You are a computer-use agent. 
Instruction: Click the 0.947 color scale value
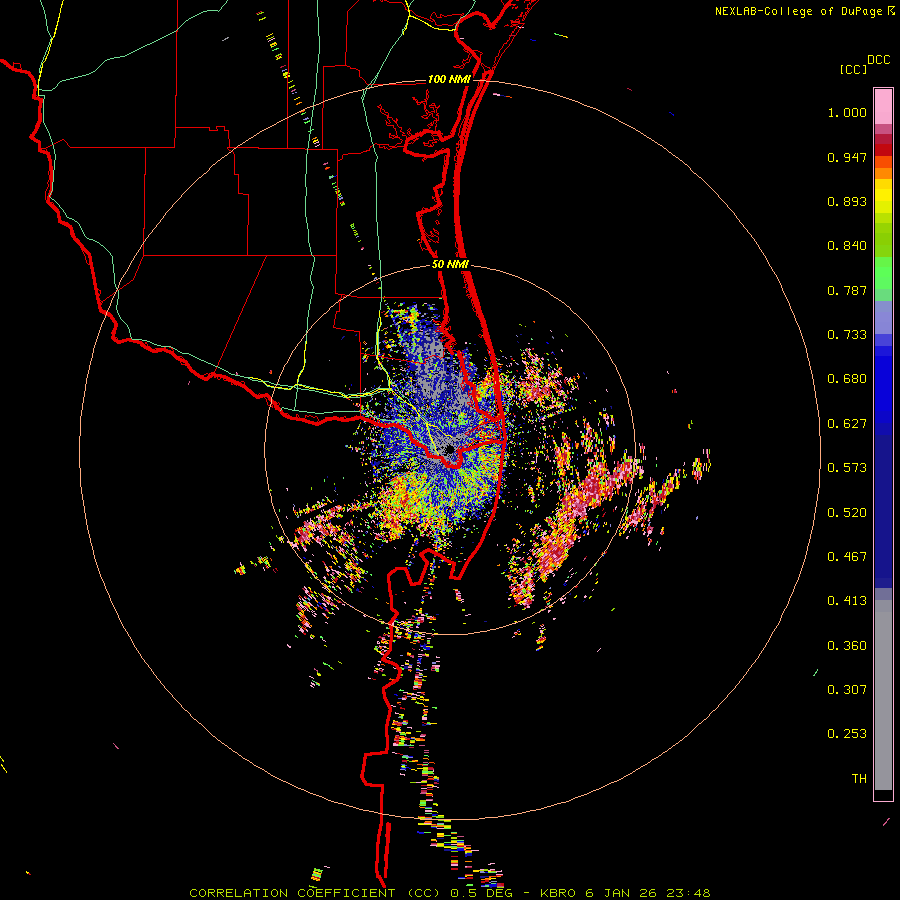pos(847,157)
